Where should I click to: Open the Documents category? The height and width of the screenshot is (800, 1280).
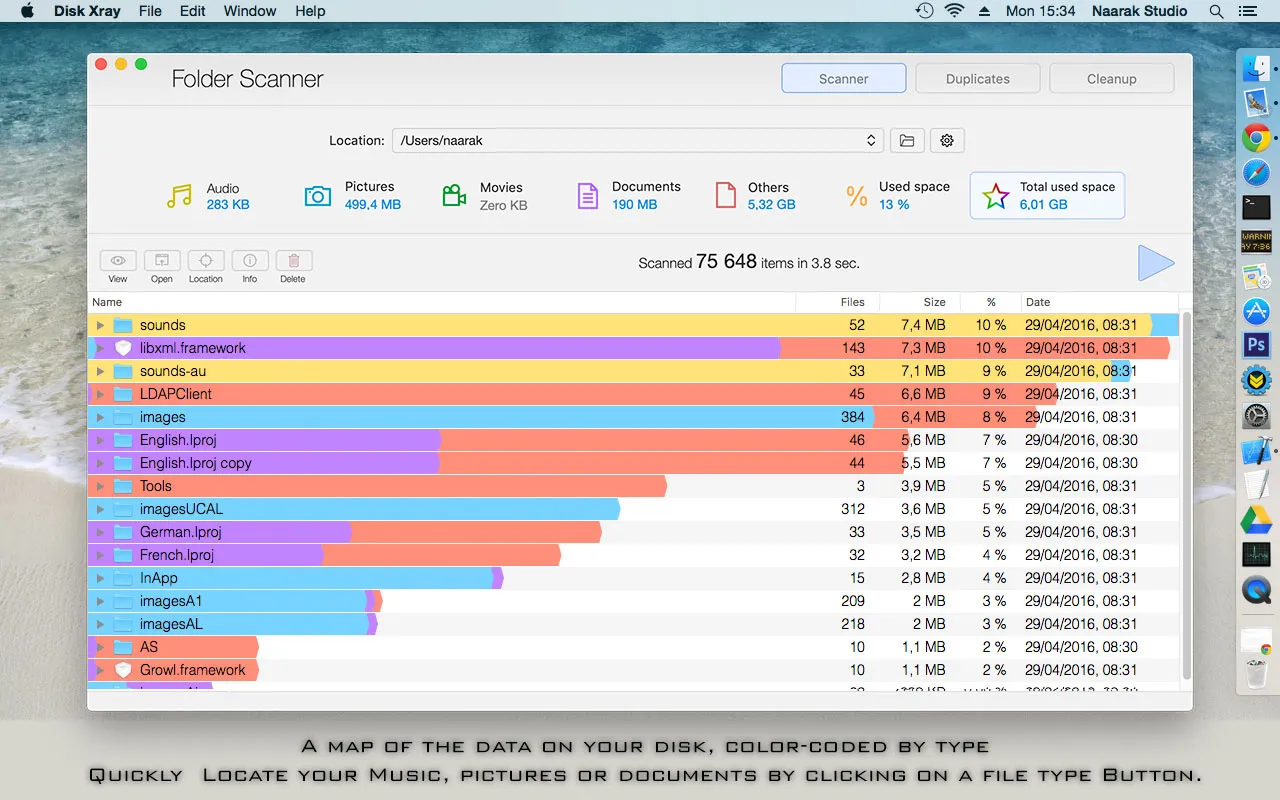pos(587,195)
